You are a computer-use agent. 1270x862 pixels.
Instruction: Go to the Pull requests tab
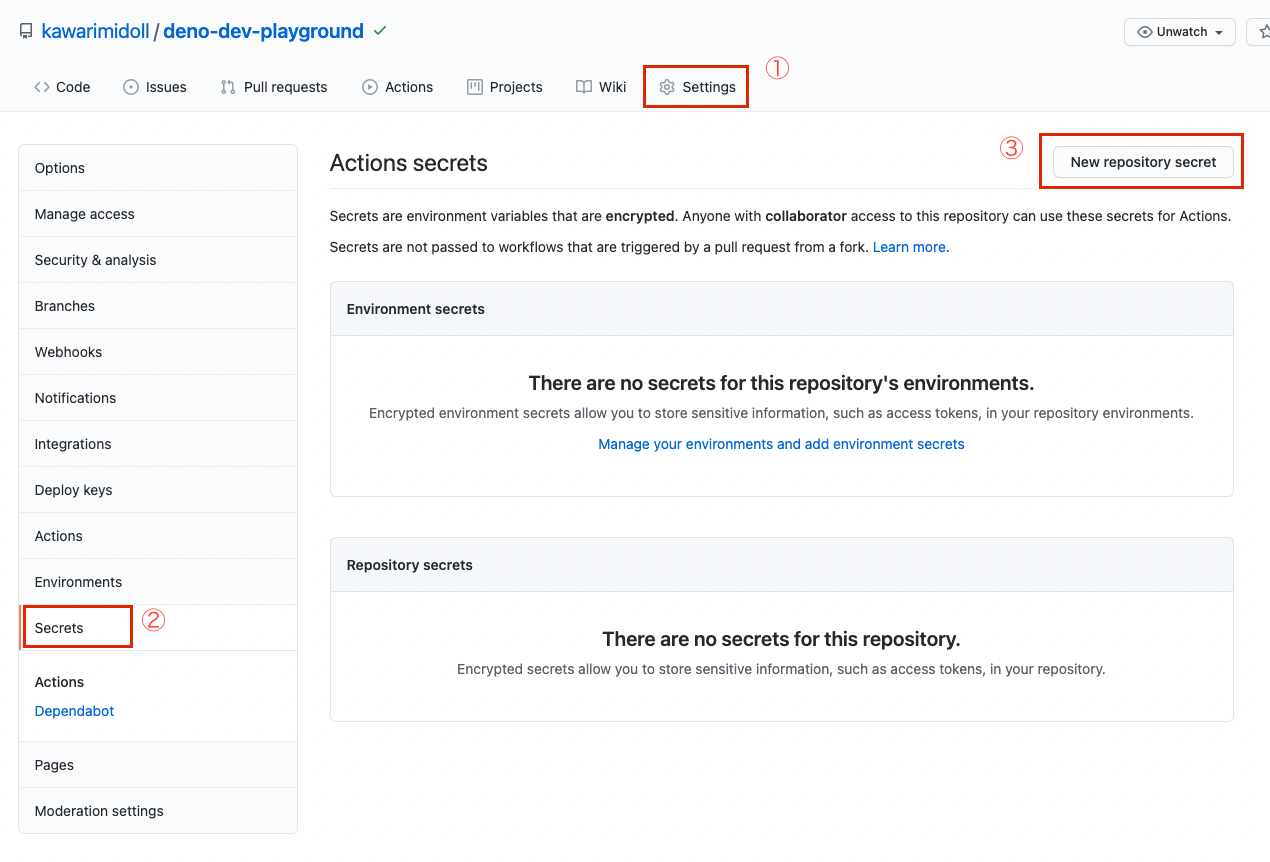coord(274,87)
